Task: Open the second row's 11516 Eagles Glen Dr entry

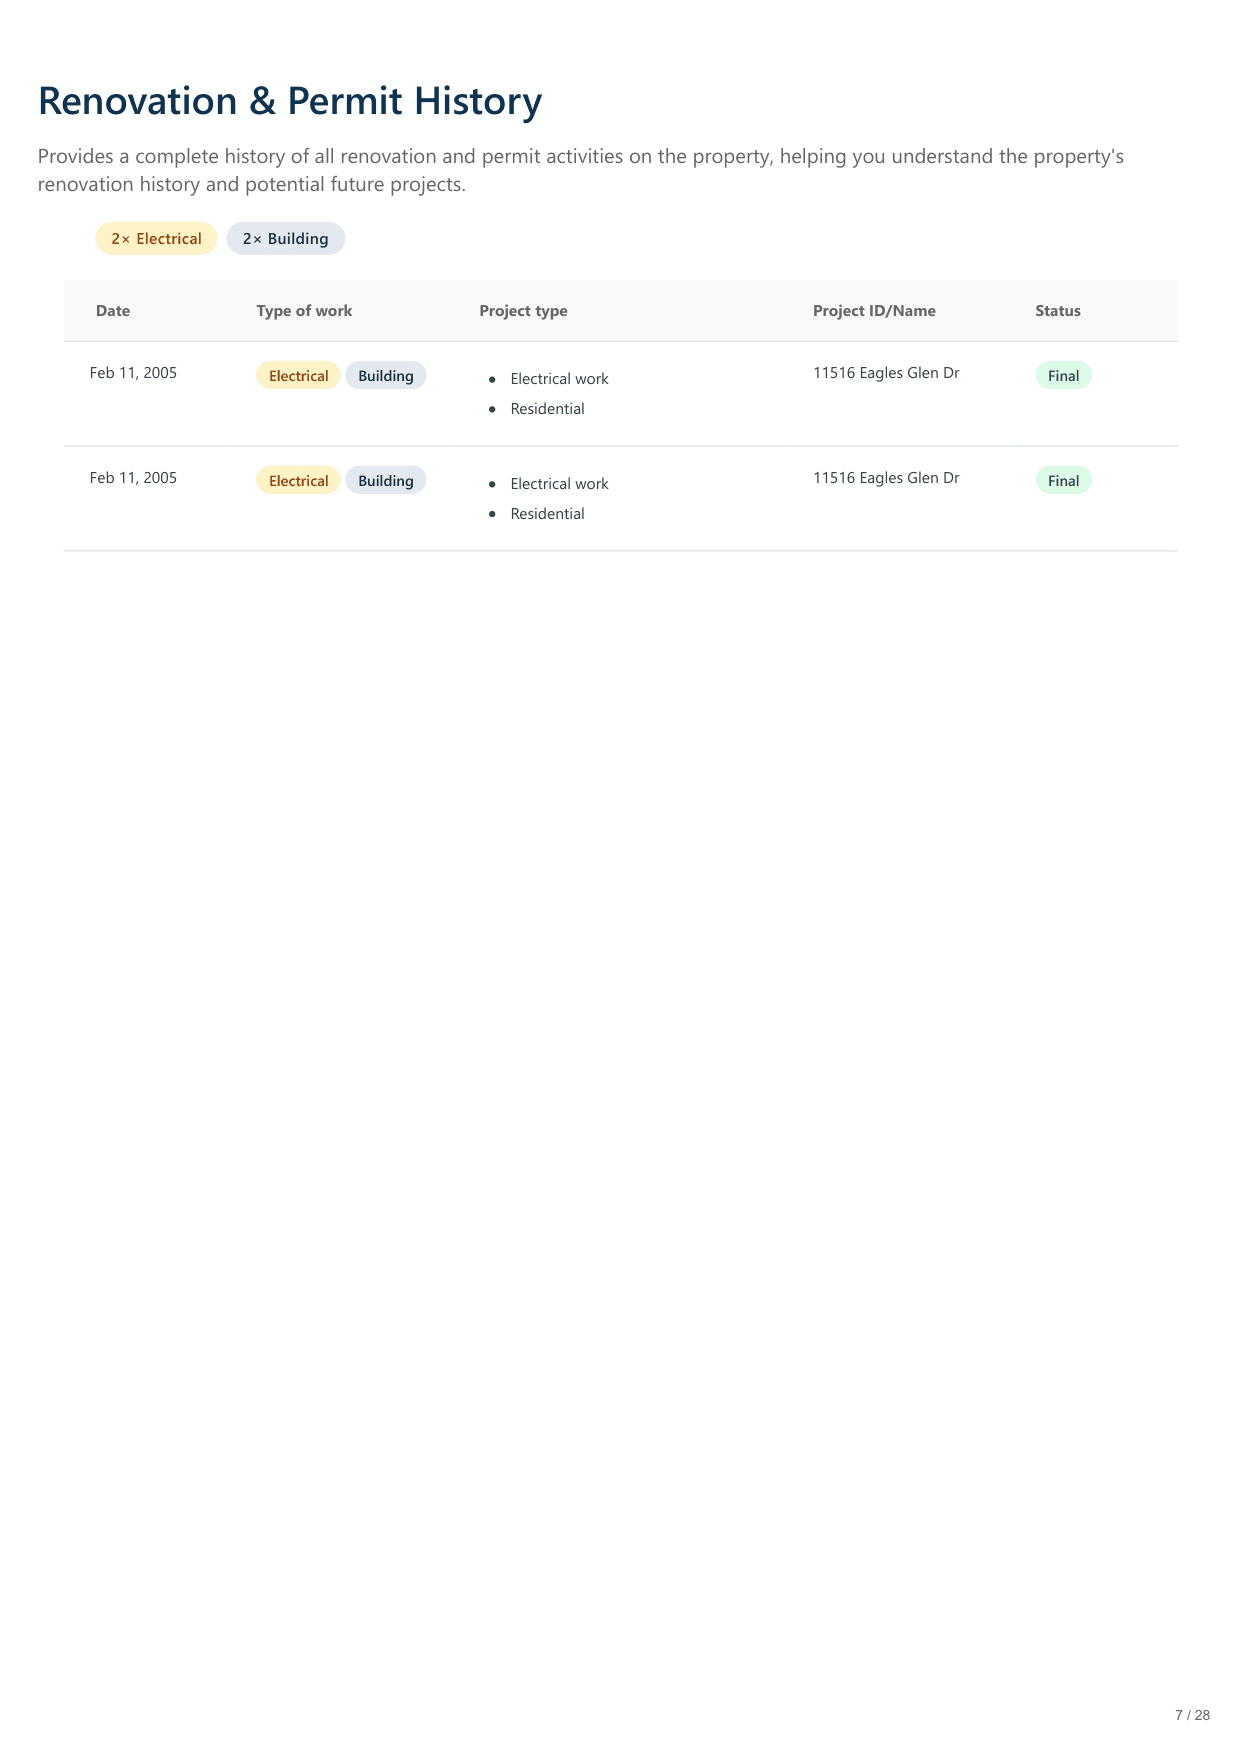Action: 885,478
